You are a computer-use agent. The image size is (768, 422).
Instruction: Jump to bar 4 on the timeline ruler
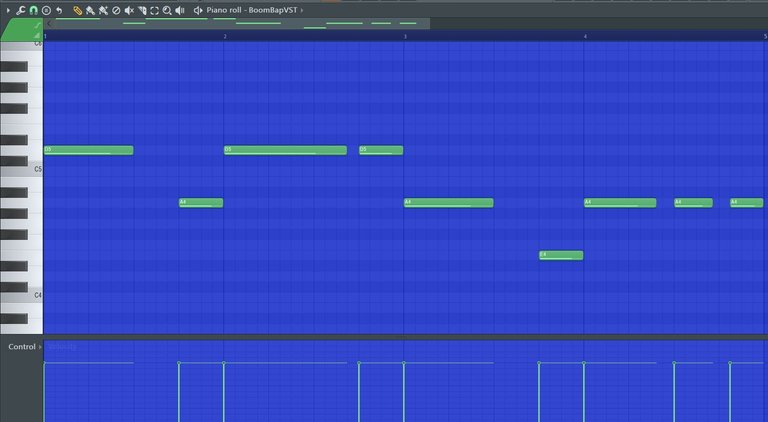pyautogui.click(x=585, y=36)
